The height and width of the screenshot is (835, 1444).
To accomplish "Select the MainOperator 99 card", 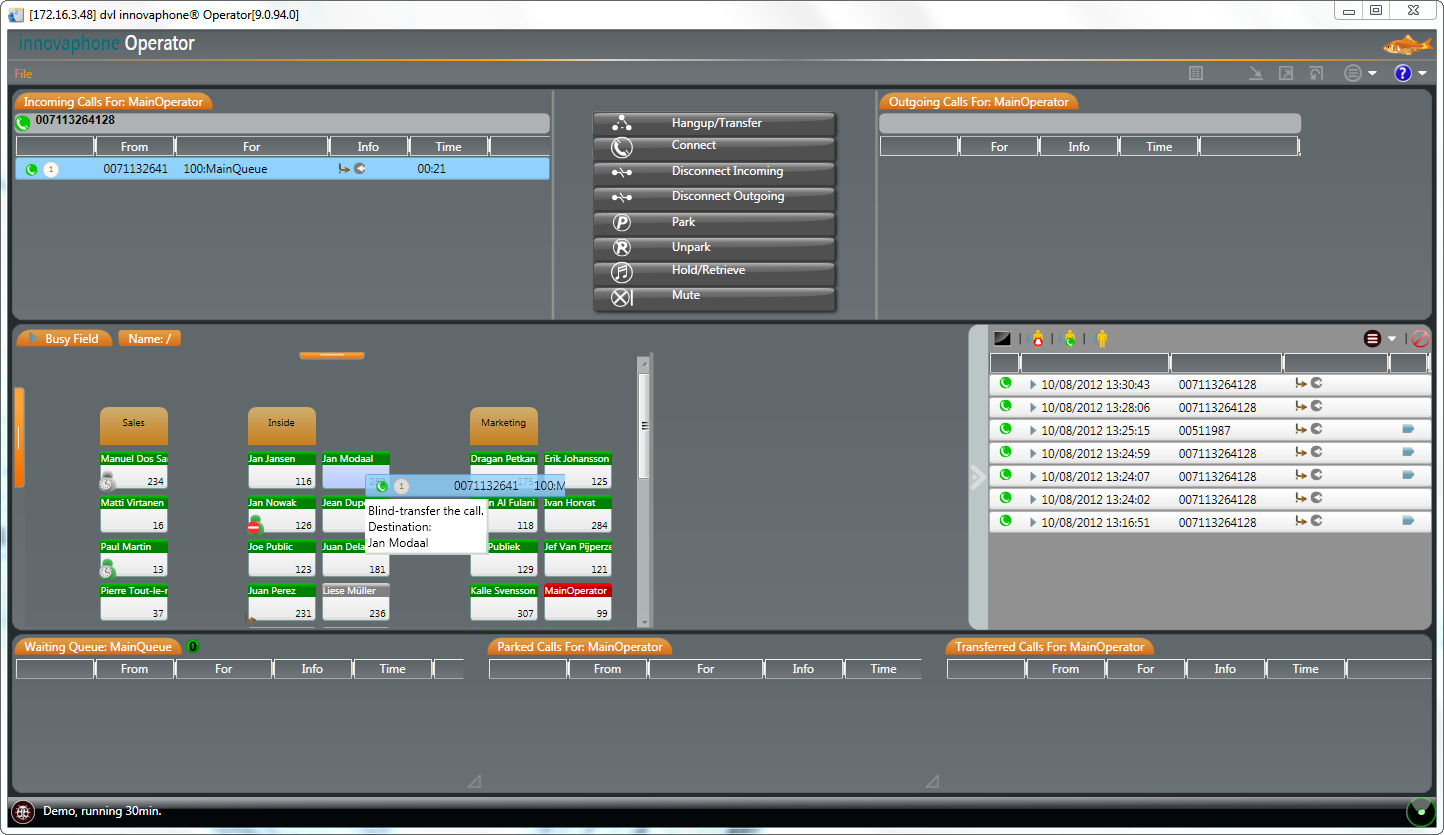I will (x=578, y=603).
